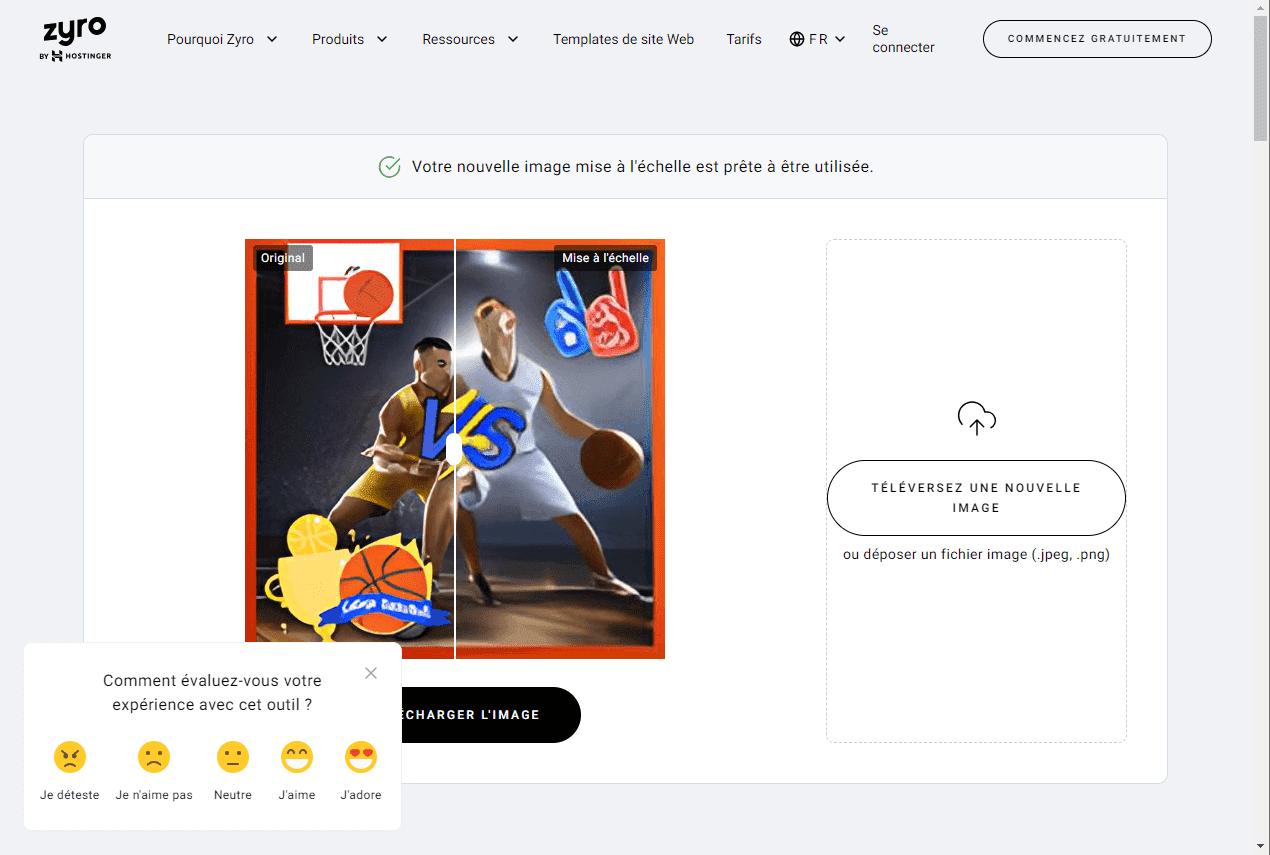
Task: Click the 'Comment évaluez-vous' survey question
Action: coord(212,692)
